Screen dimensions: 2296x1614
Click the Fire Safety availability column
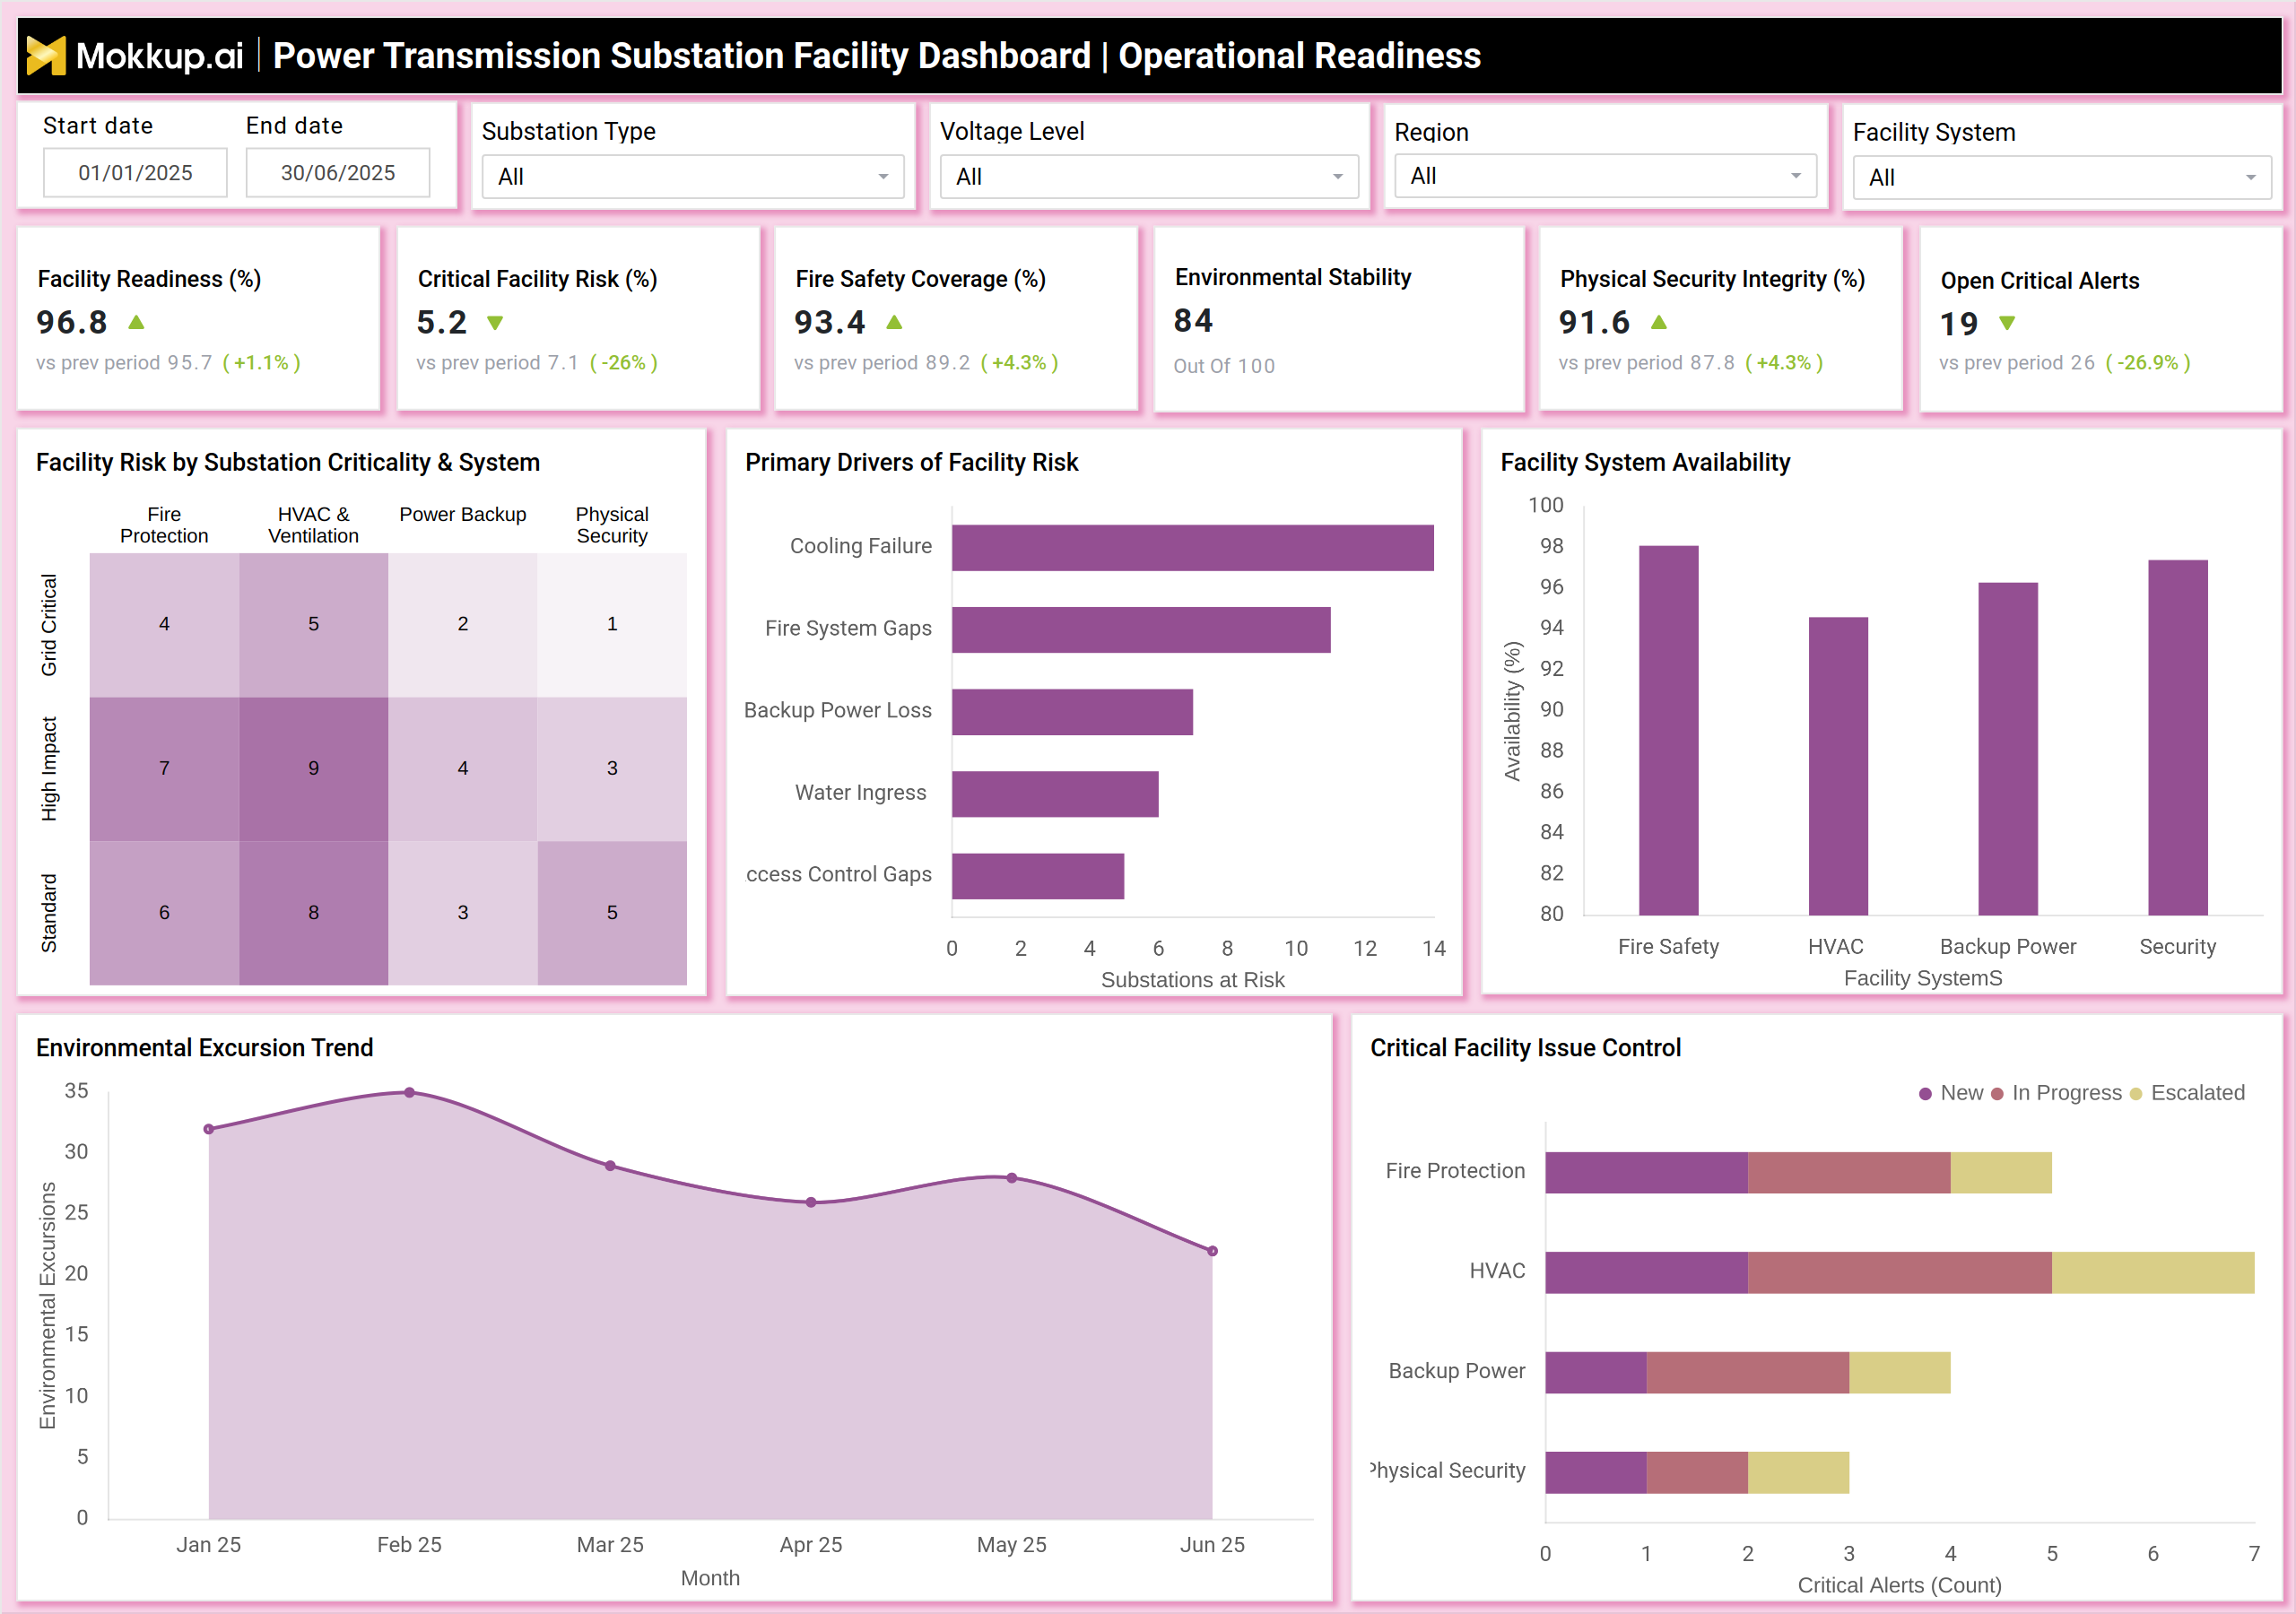click(x=1668, y=730)
